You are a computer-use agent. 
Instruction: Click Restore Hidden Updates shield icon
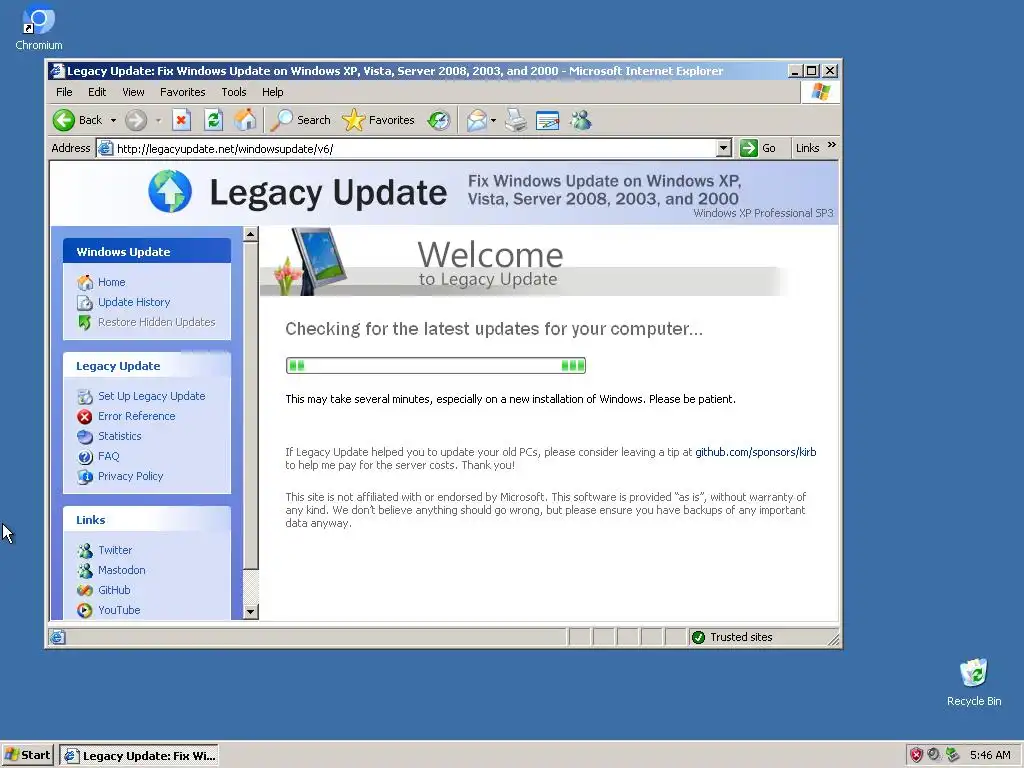click(x=85, y=322)
